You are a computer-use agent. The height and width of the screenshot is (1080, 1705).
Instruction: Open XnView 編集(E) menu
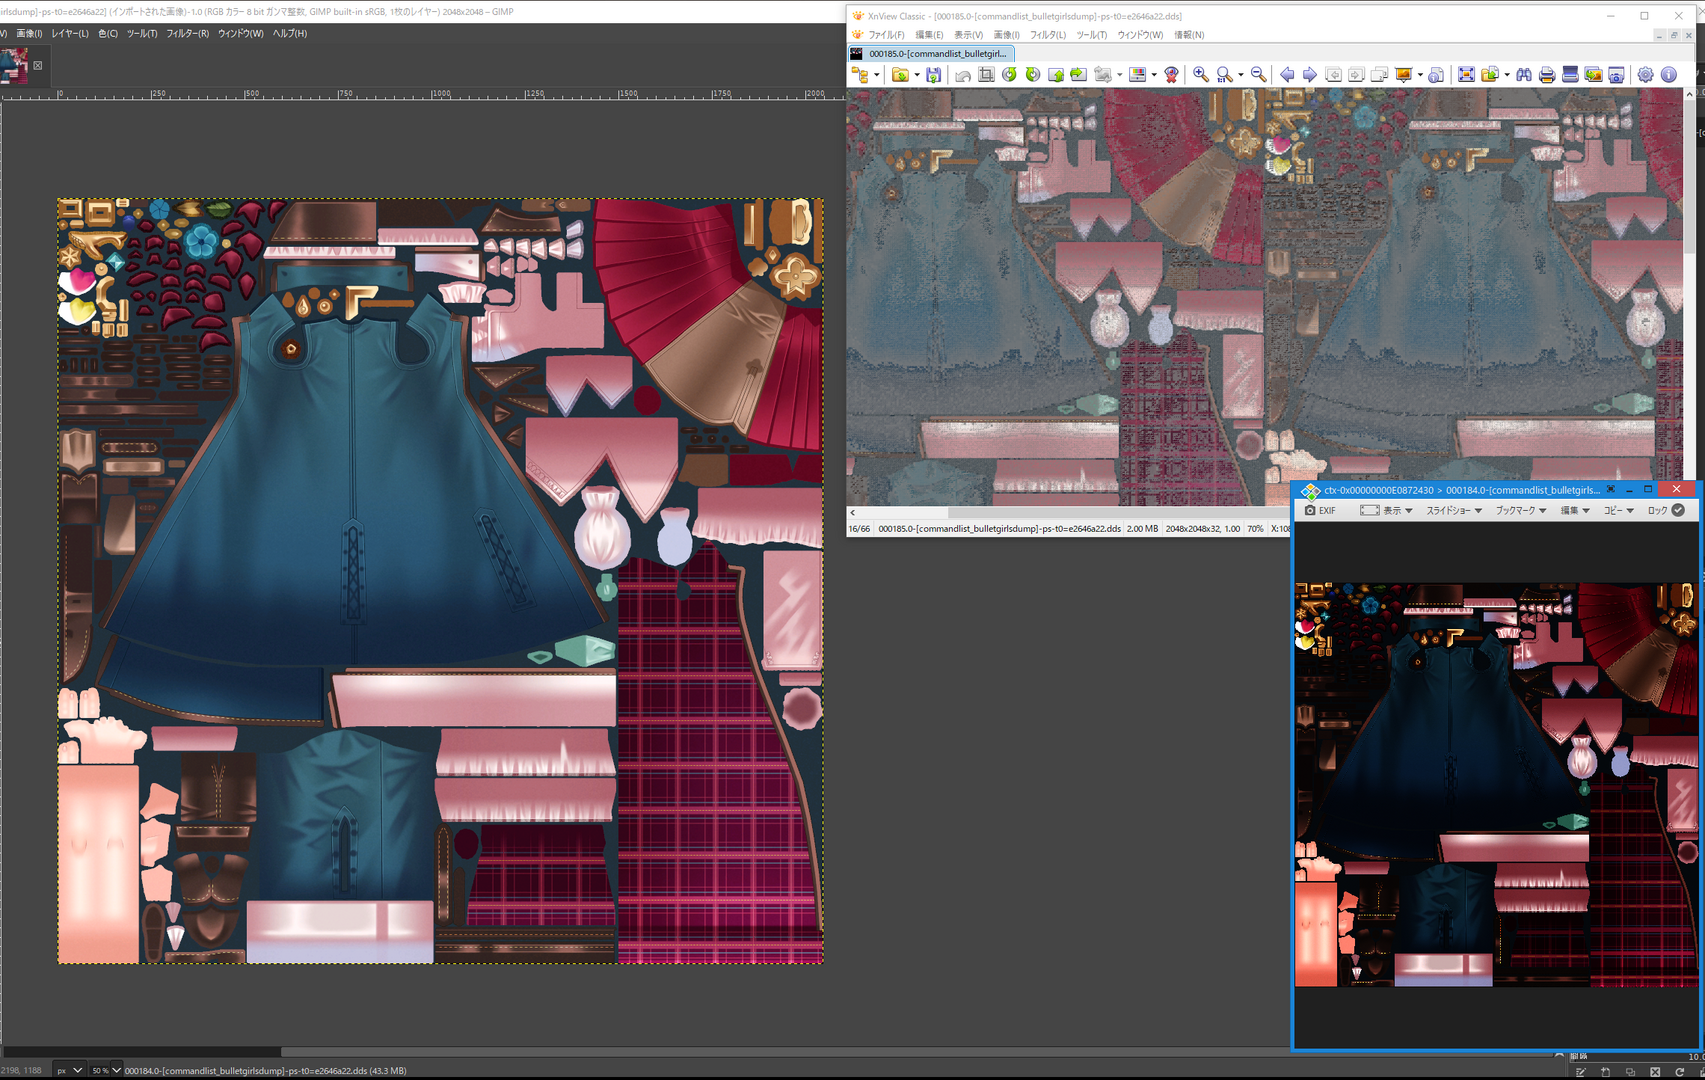(929, 35)
